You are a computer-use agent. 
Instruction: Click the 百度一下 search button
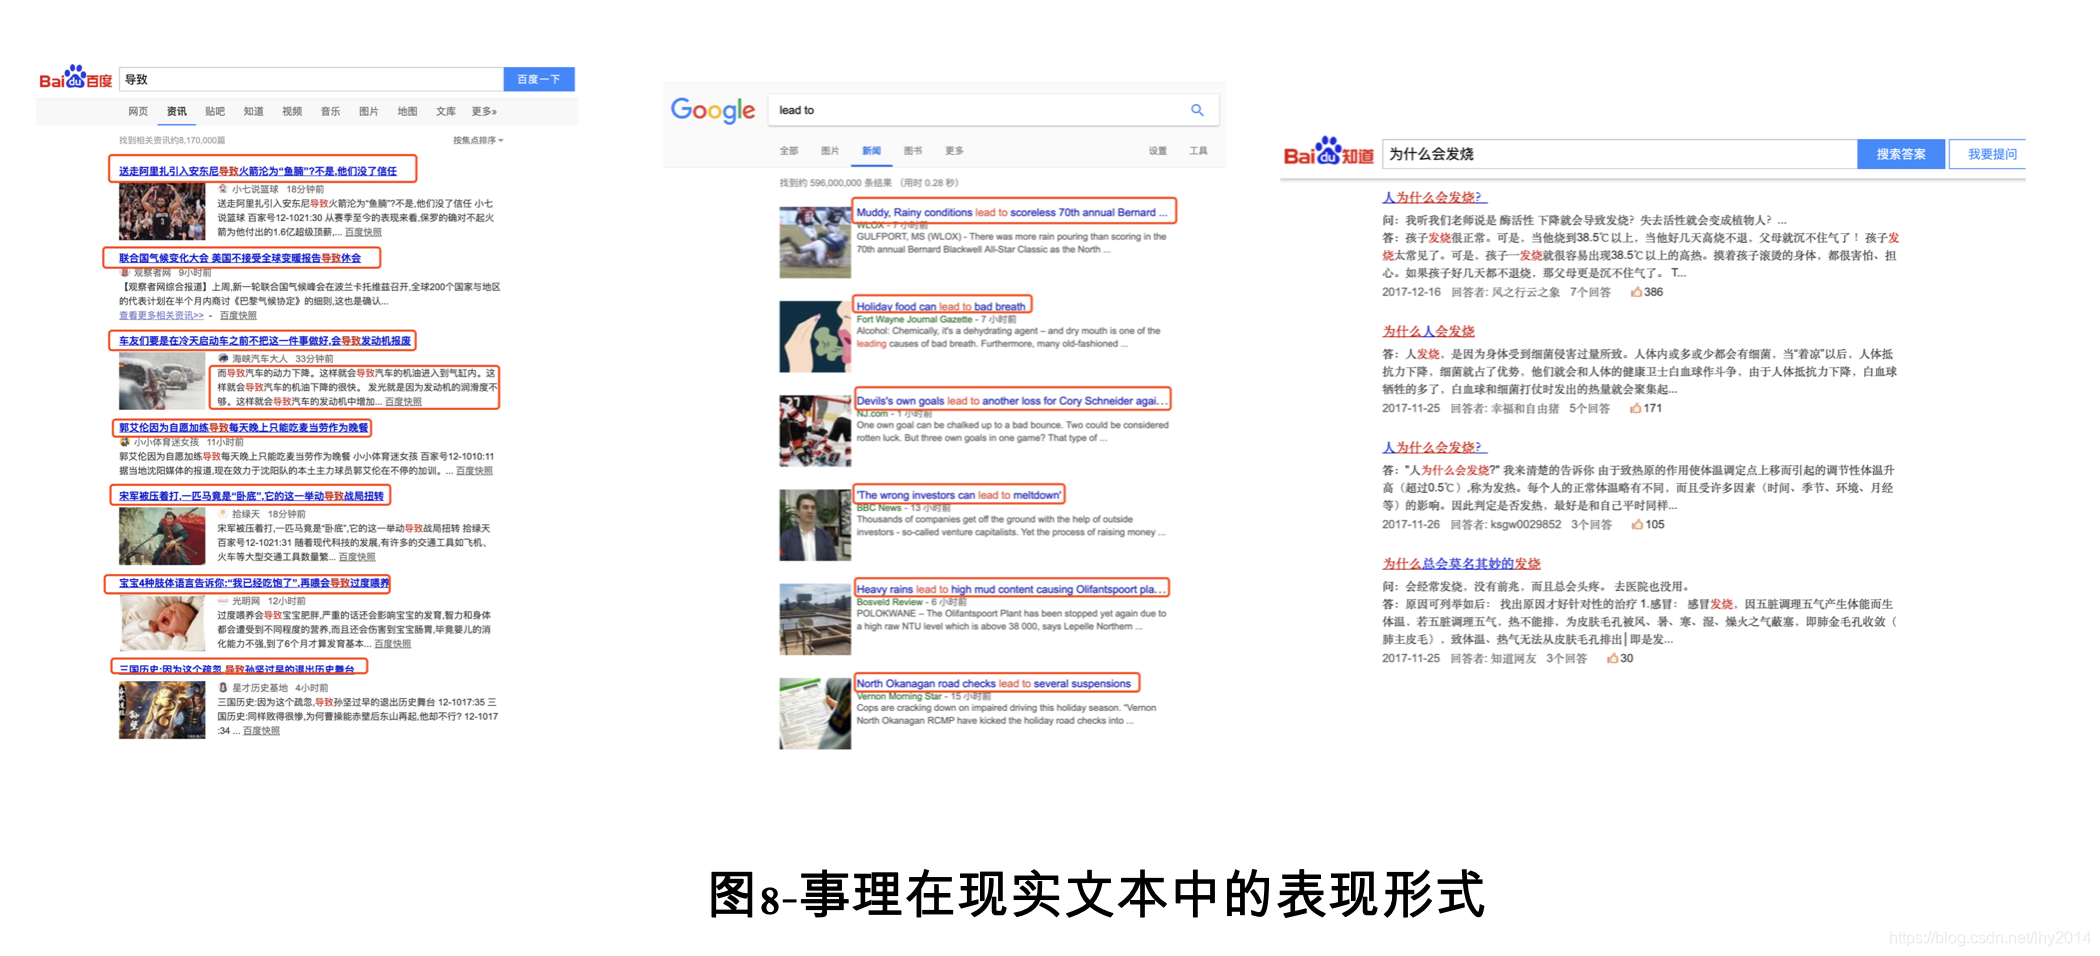pos(538,79)
